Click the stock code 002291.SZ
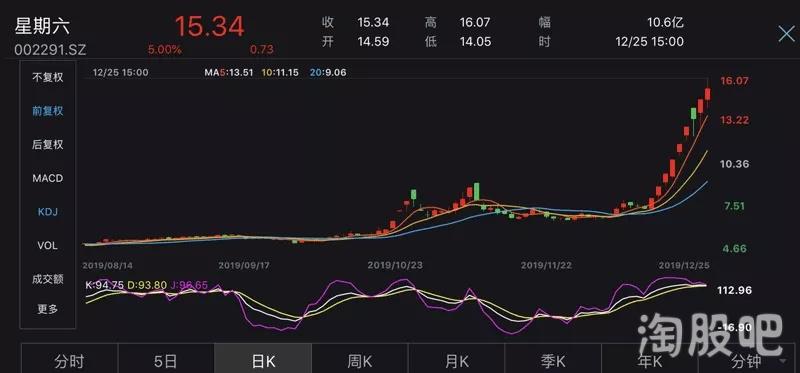Image resolution: width=800 pixels, height=373 pixels. coord(50,50)
